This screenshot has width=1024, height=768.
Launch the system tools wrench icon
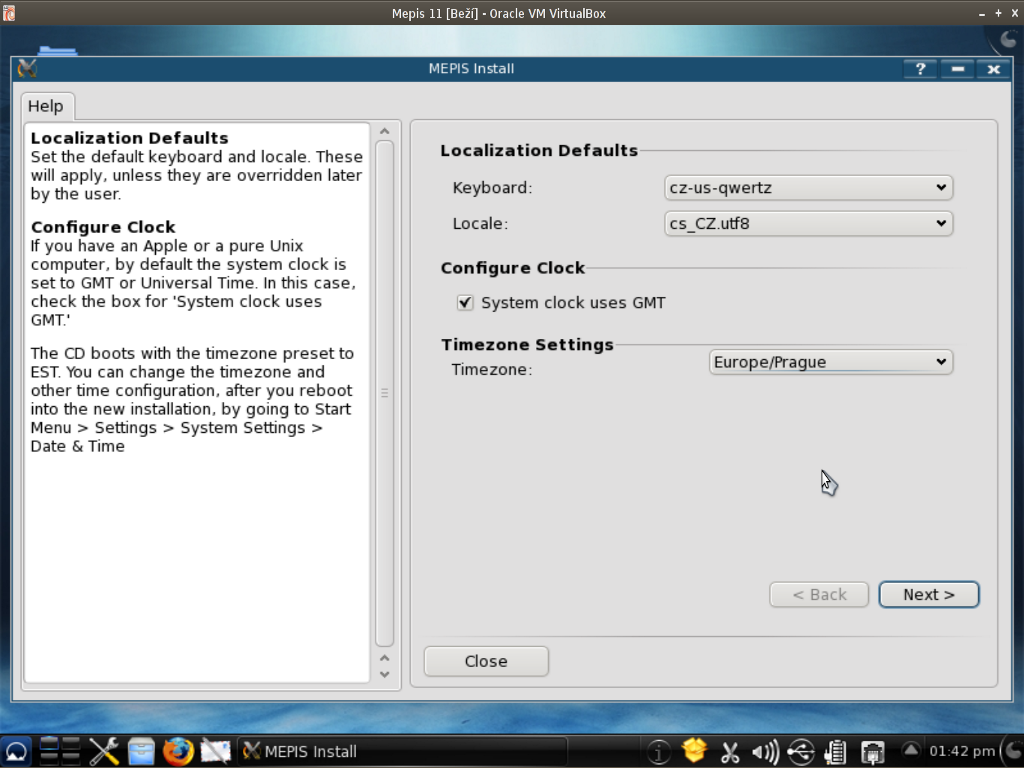[x=104, y=752]
